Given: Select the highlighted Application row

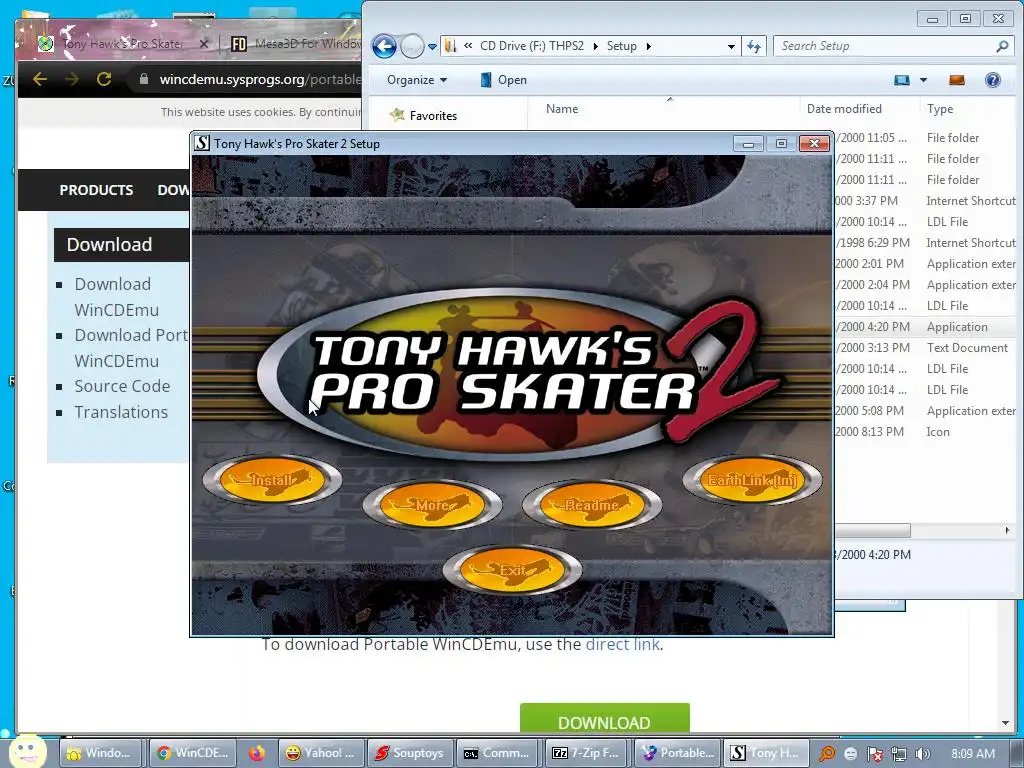Looking at the screenshot, I should tap(926, 327).
